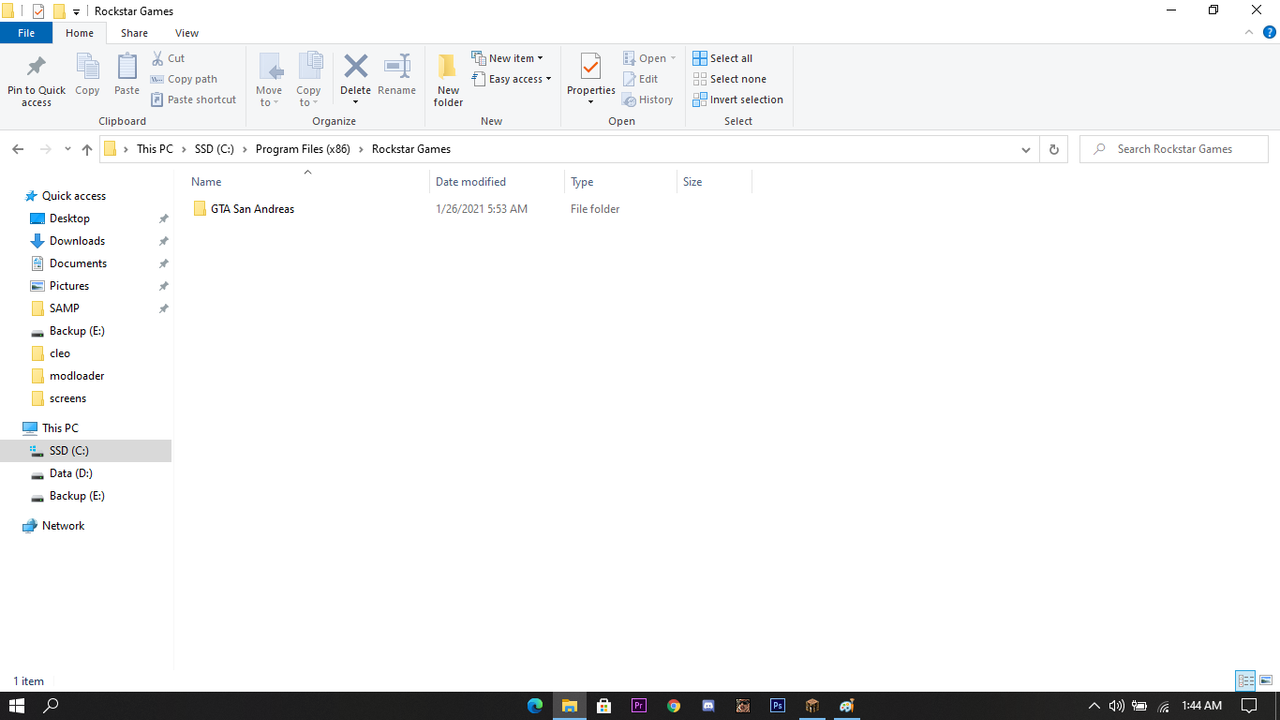Switch to Large icons view layout
Viewport: 1280px width, 720px height.
pos(1266,681)
